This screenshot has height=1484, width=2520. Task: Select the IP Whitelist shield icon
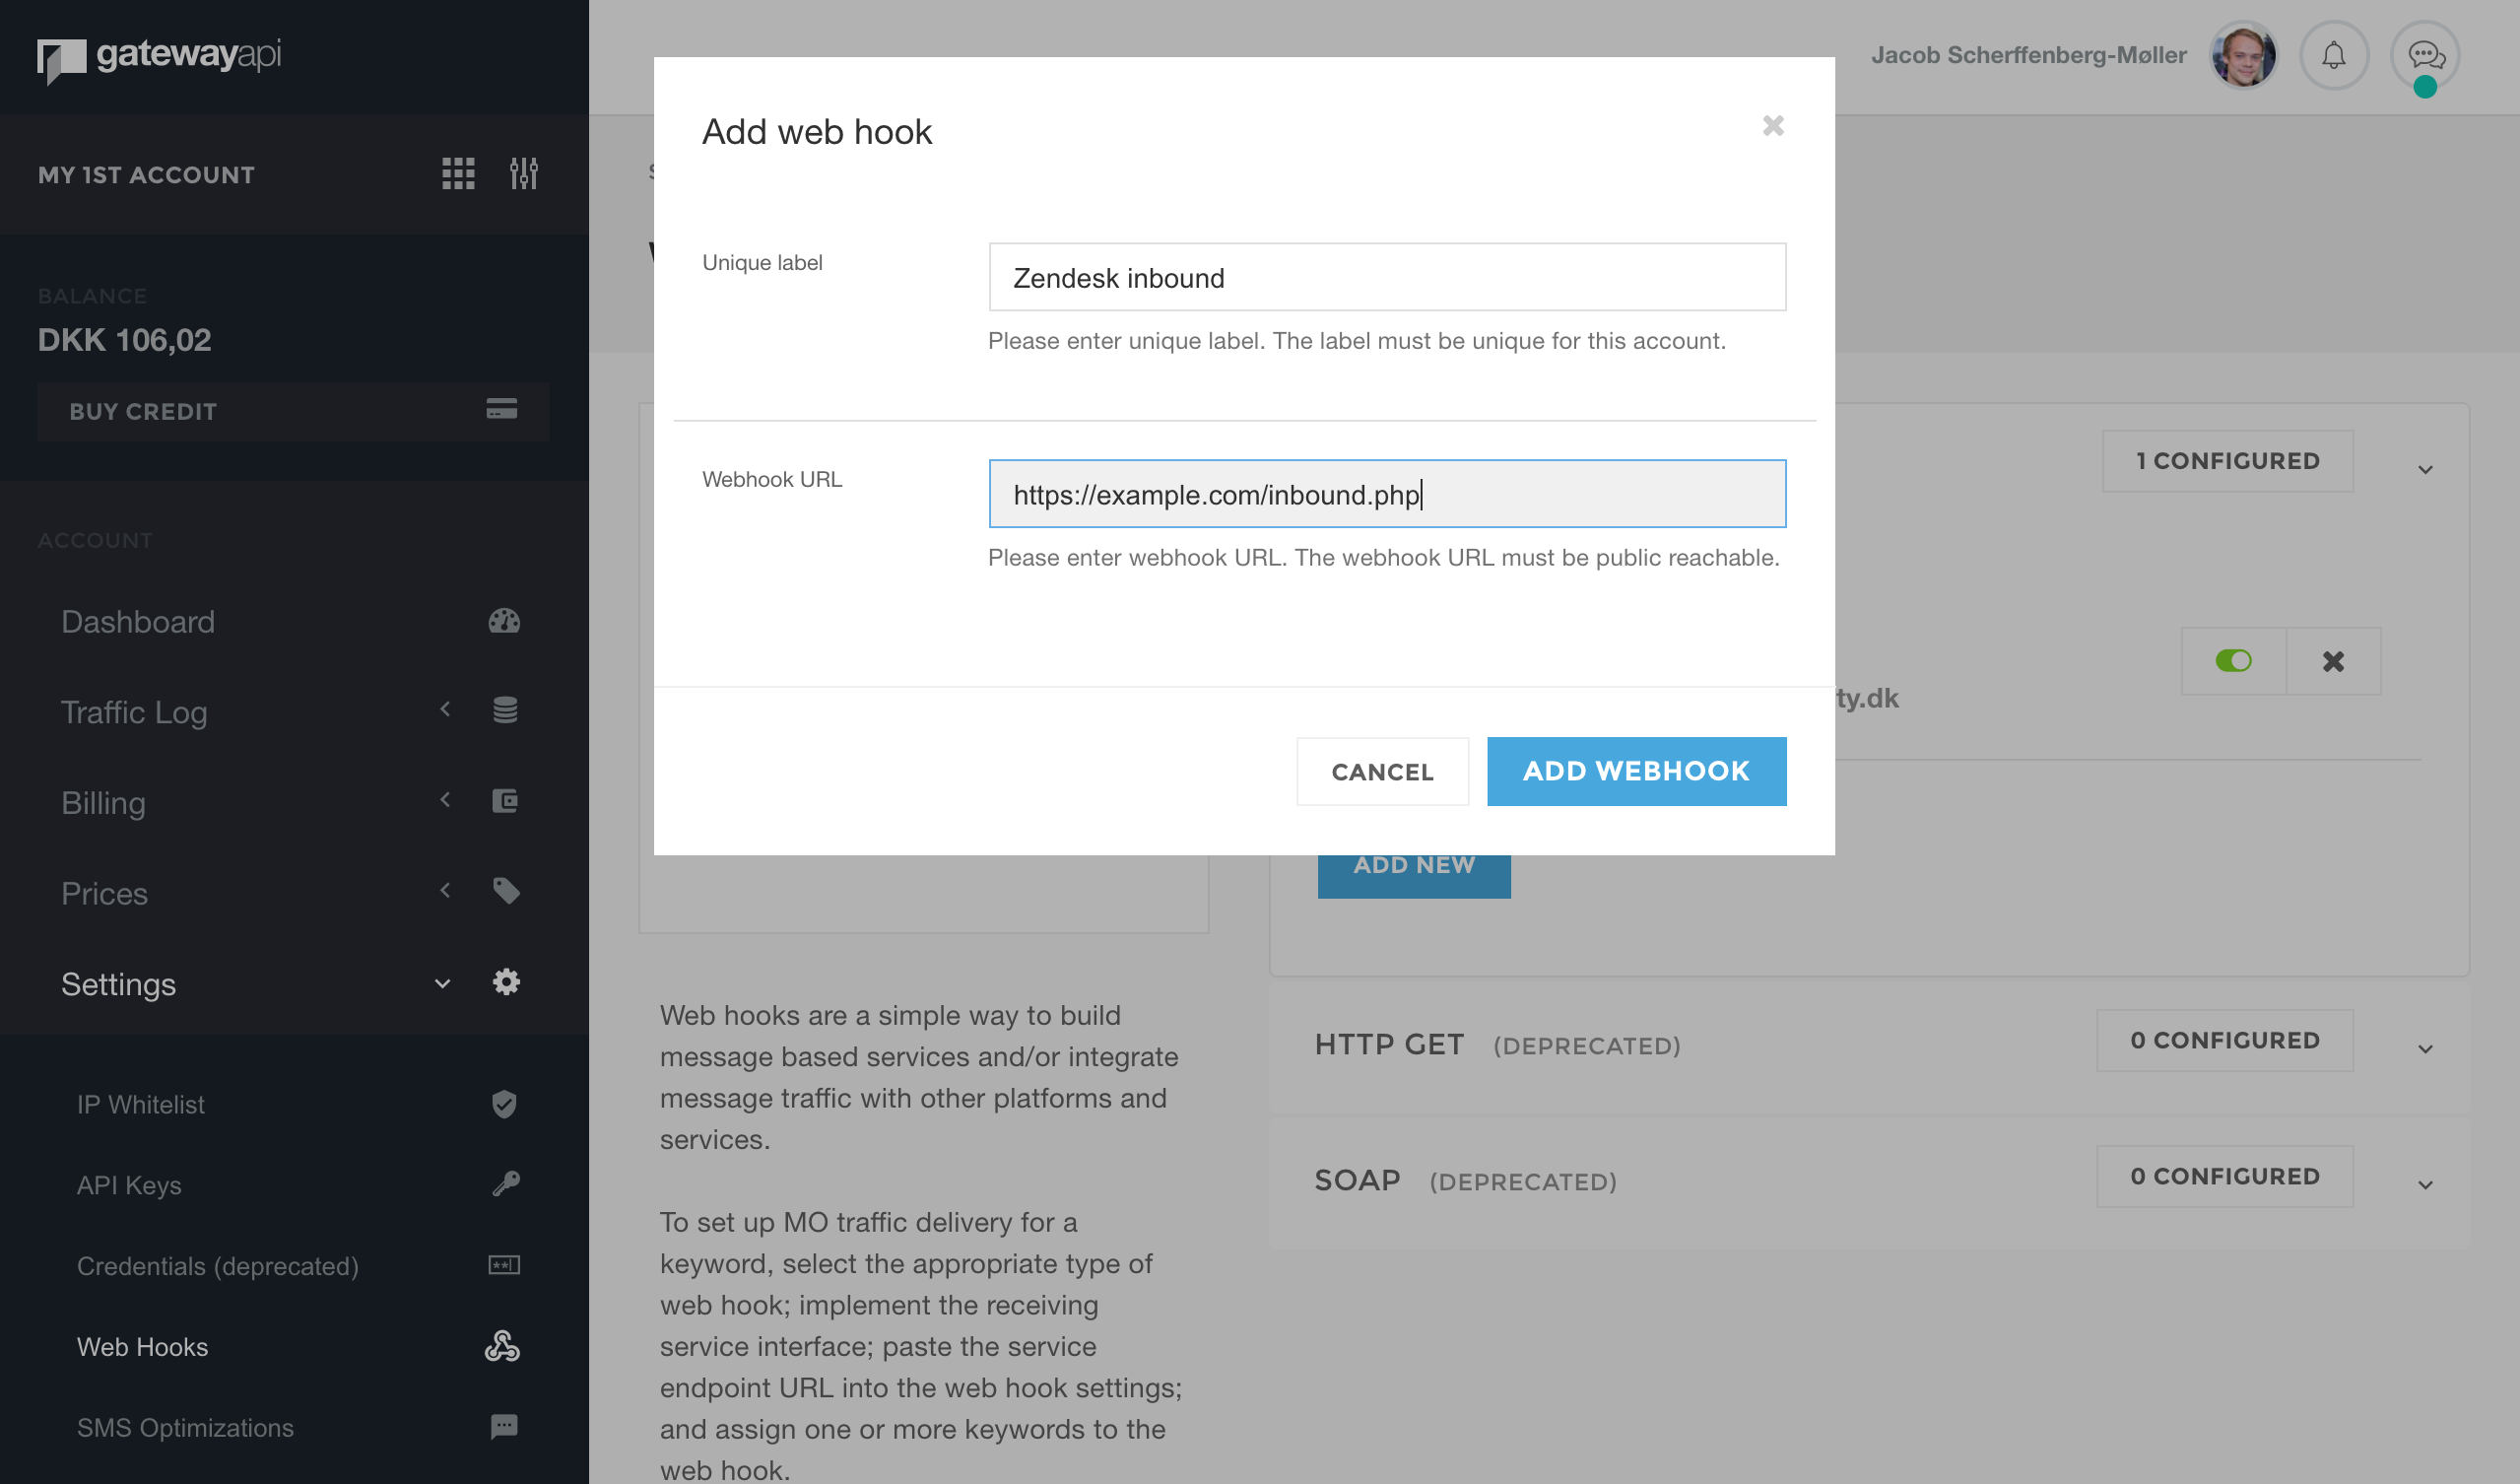[505, 1104]
